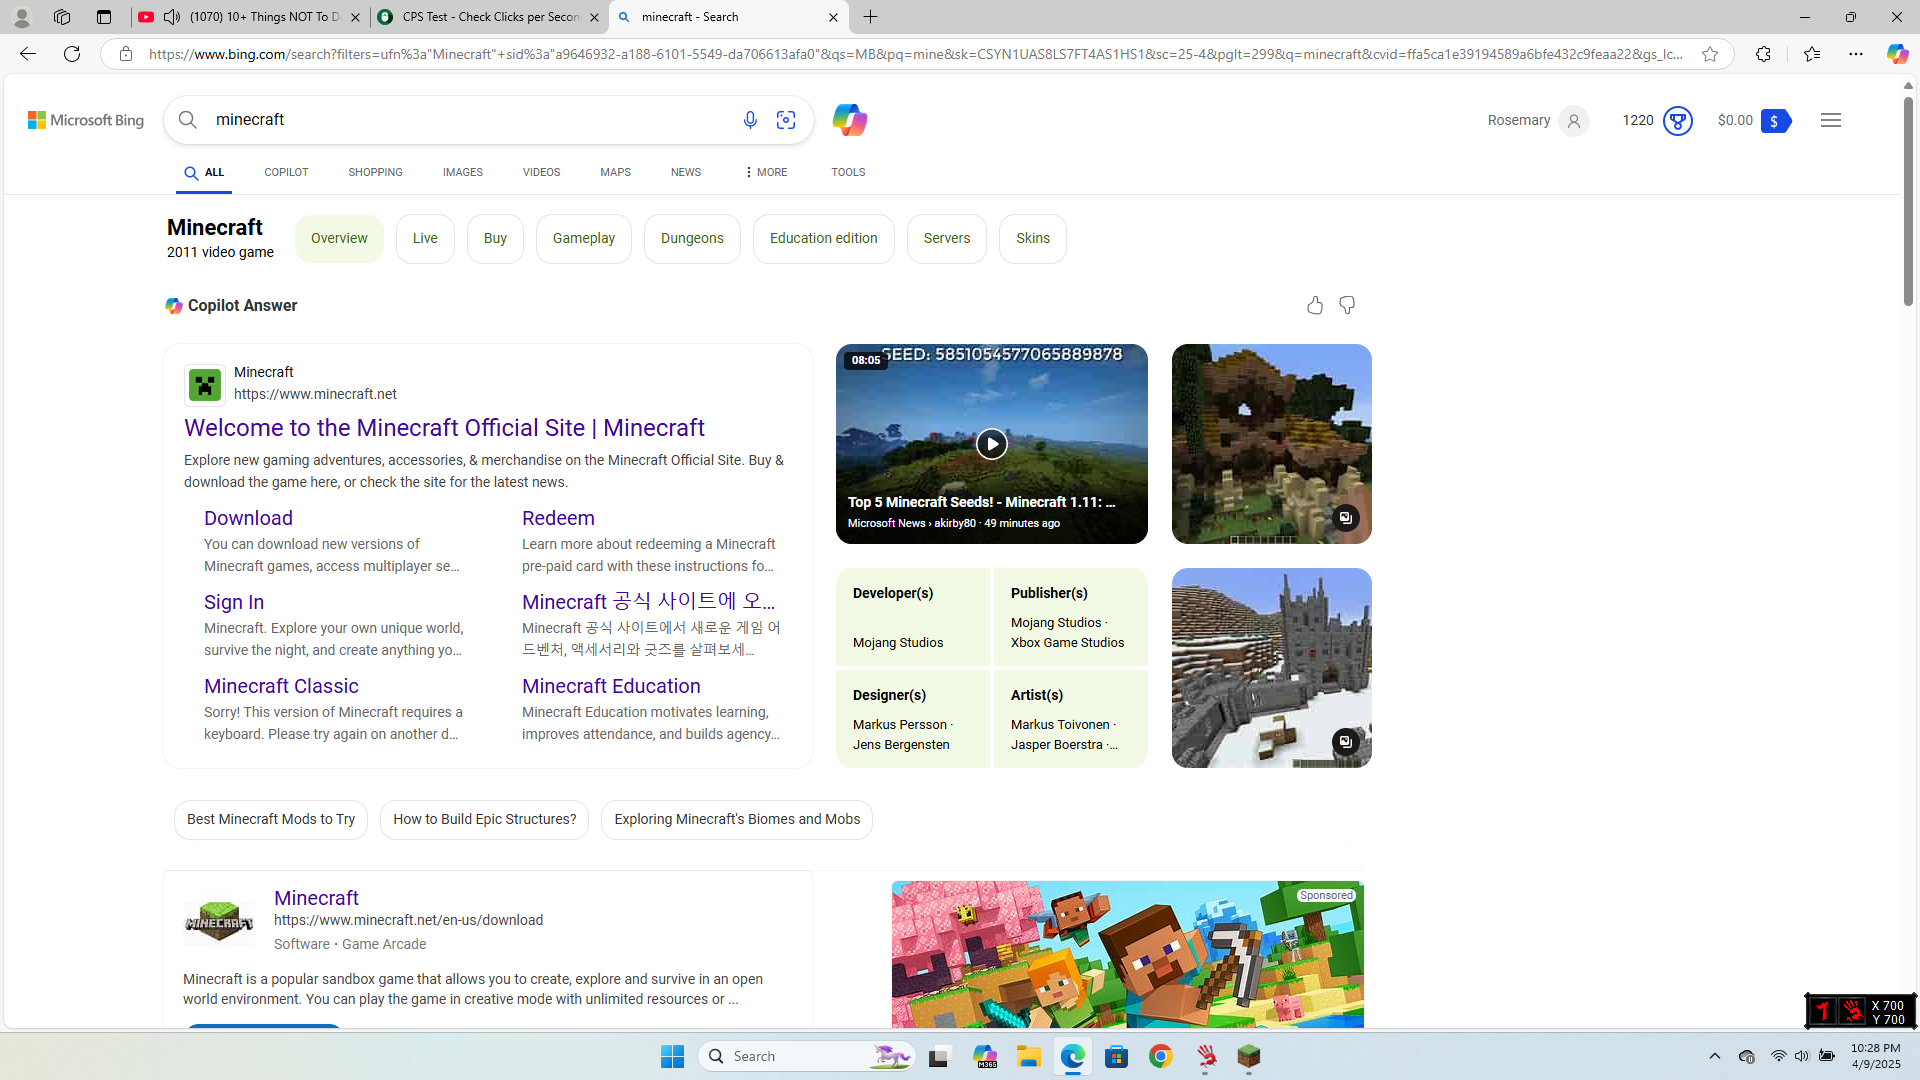The height and width of the screenshot is (1080, 1920).
Task: Open the Minecraft Classic sublink
Action: (281, 686)
